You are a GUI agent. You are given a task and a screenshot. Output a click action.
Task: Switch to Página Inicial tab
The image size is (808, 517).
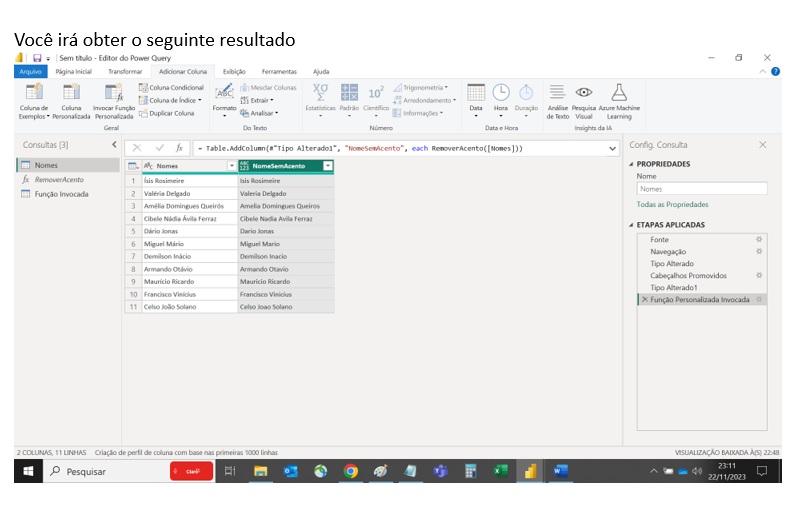73,72
